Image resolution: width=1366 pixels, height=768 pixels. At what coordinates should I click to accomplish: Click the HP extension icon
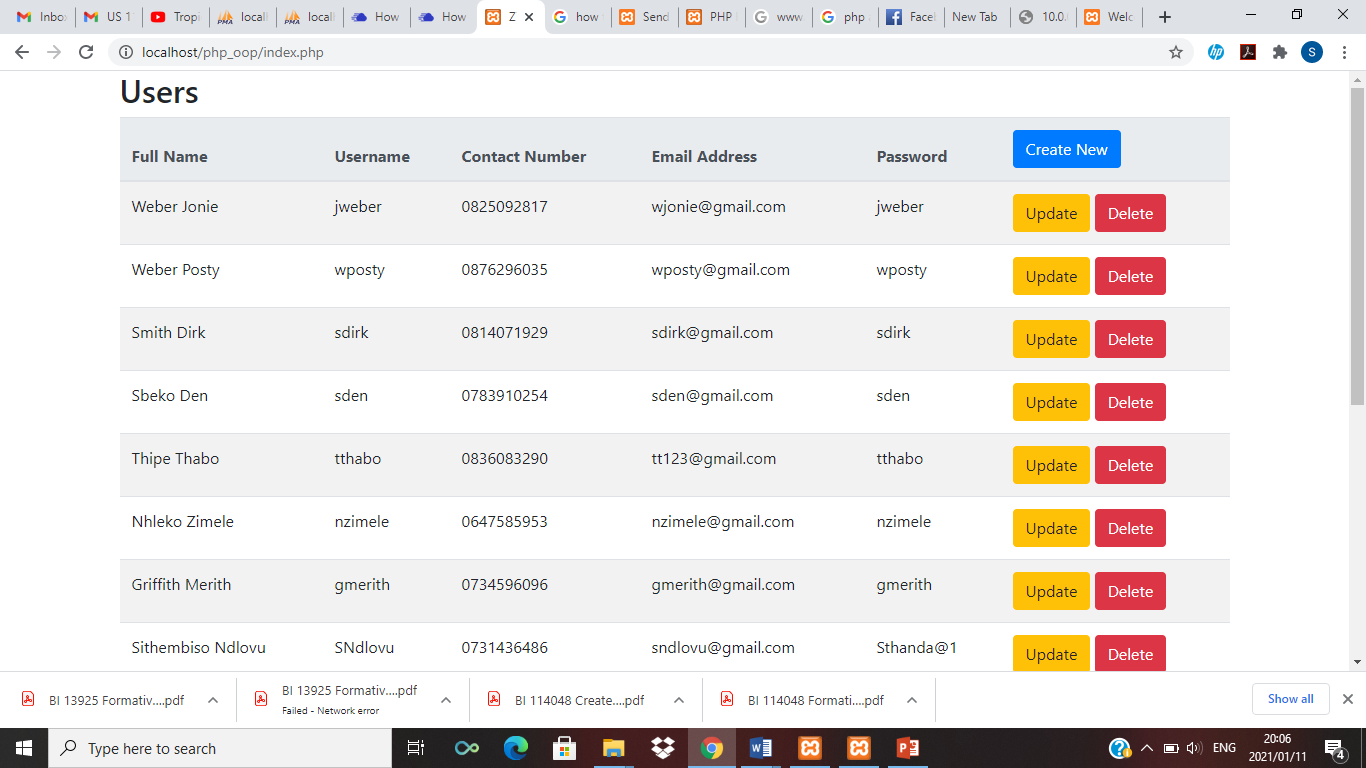click(1215, 52)
